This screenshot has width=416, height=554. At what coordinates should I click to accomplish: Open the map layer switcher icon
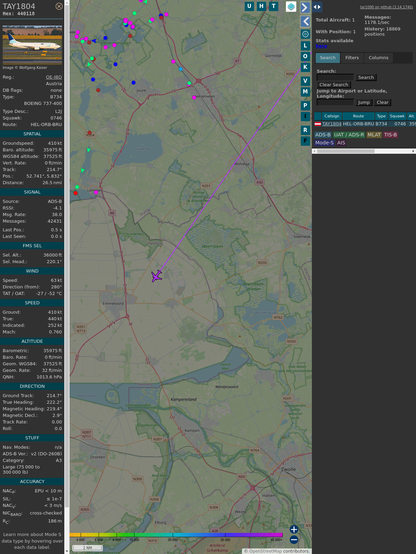tap(291, 6)
